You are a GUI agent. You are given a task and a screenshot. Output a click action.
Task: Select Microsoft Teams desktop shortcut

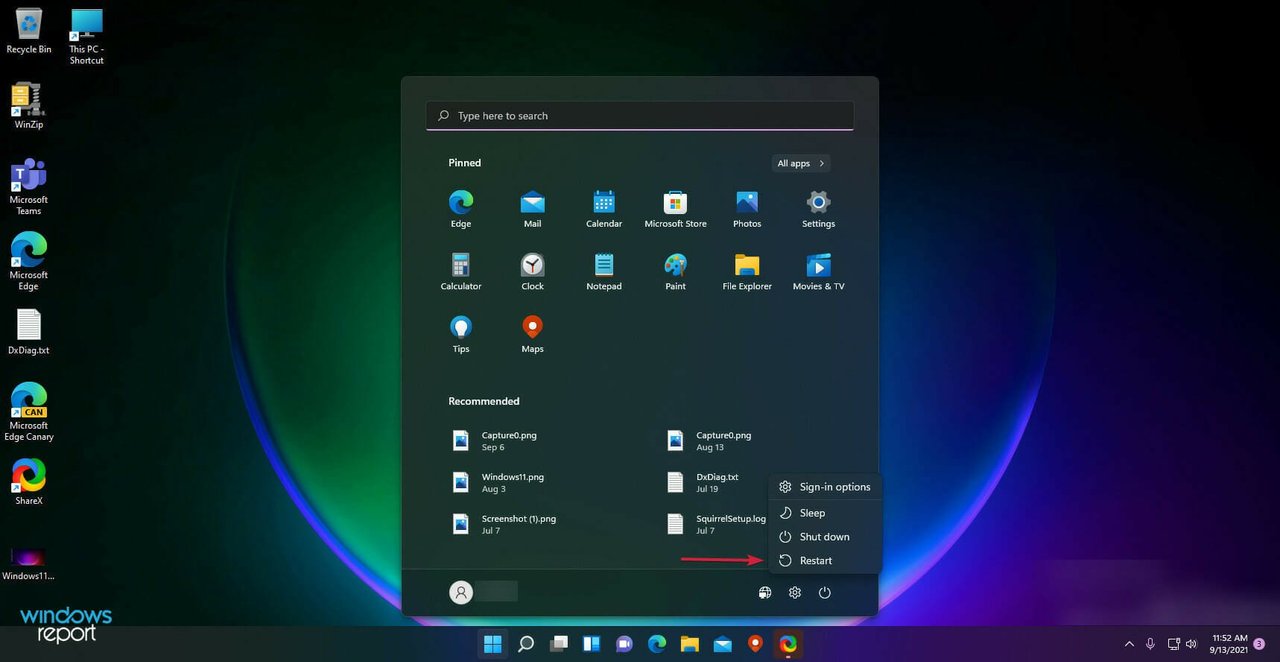[29, 186]
